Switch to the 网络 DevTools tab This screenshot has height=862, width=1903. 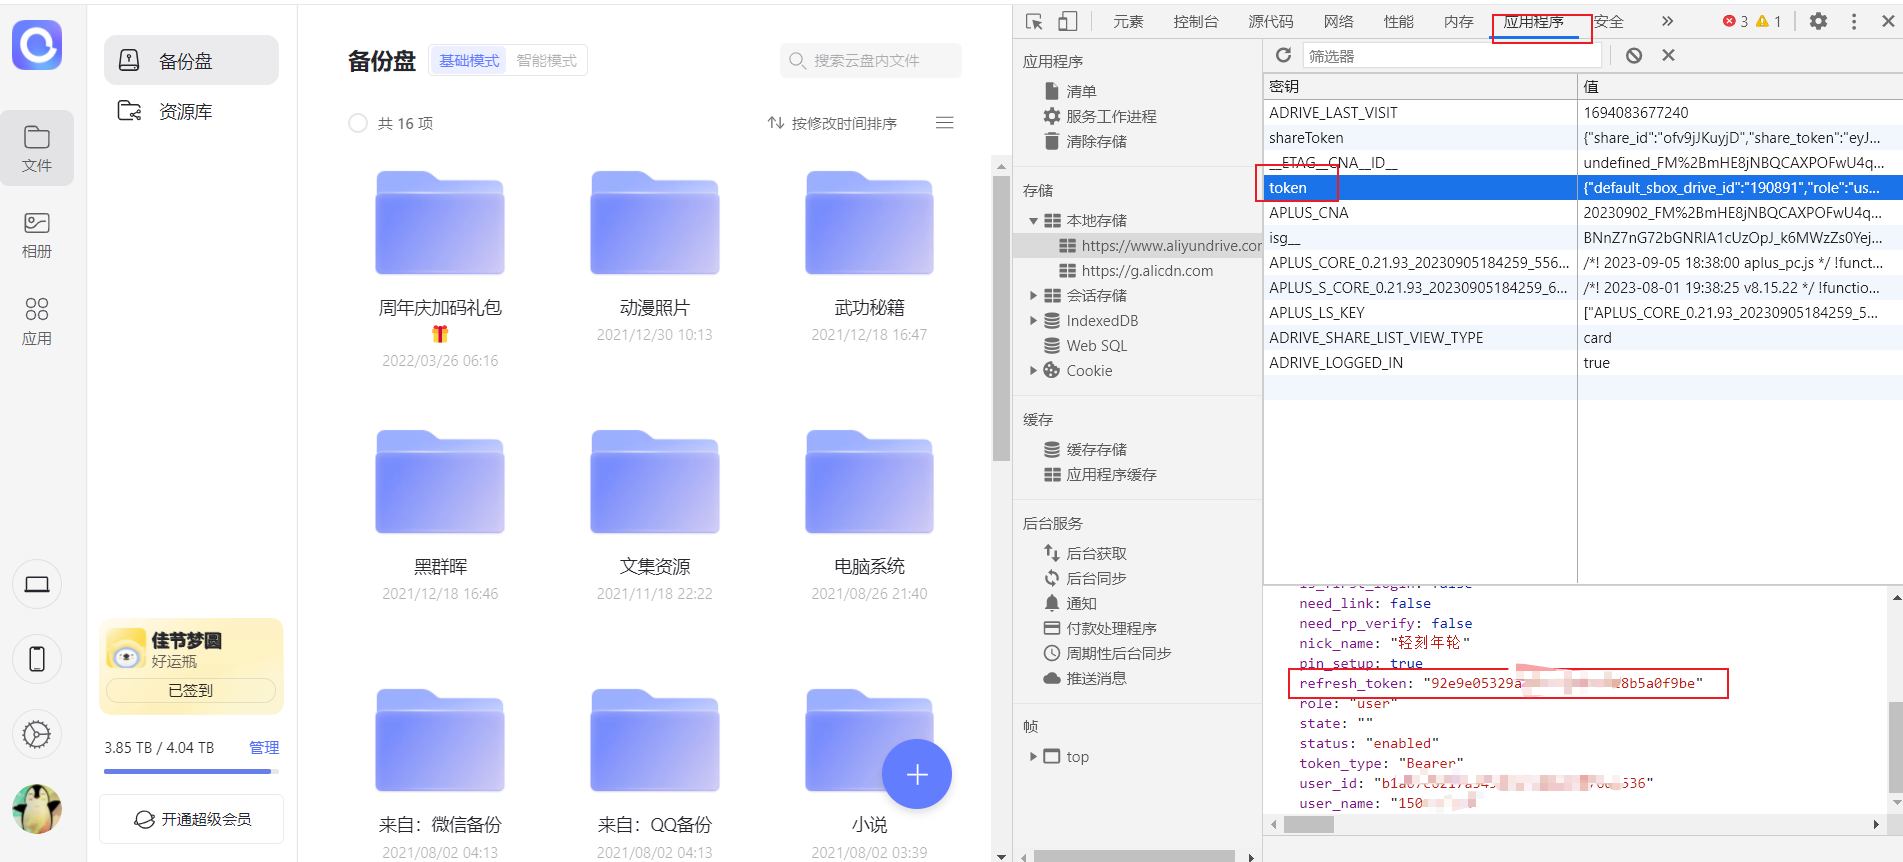pos(1338,21)
